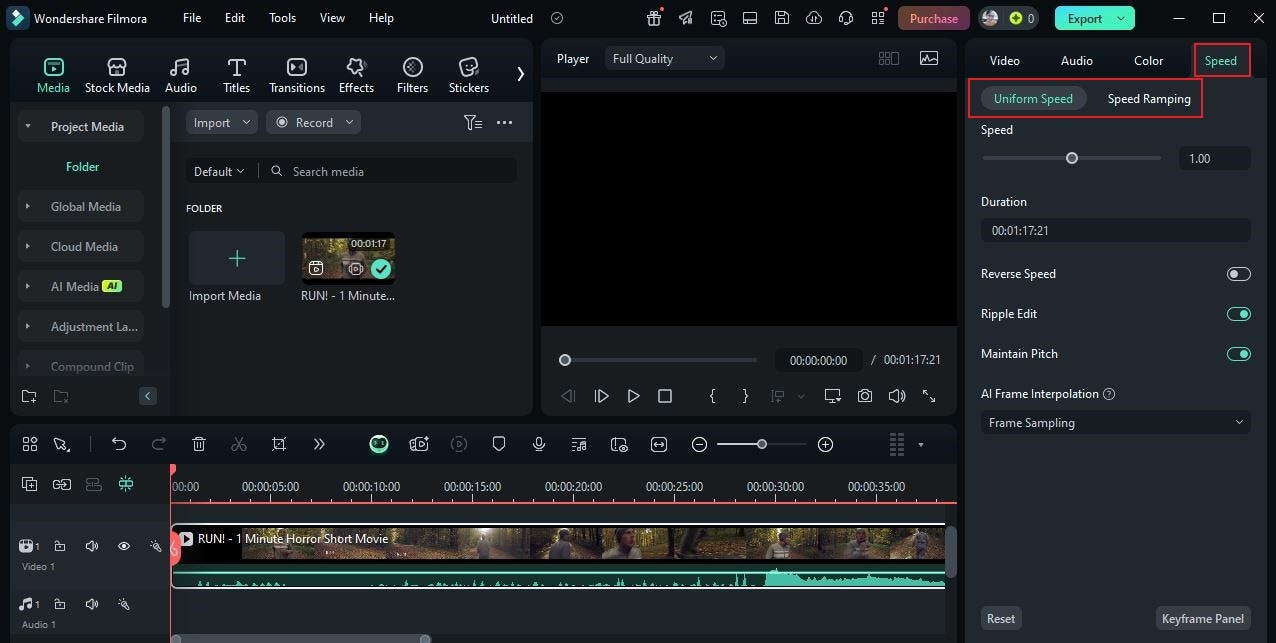Open the Filters library tab
This screenshot has height=643, width=1276.
412,75
